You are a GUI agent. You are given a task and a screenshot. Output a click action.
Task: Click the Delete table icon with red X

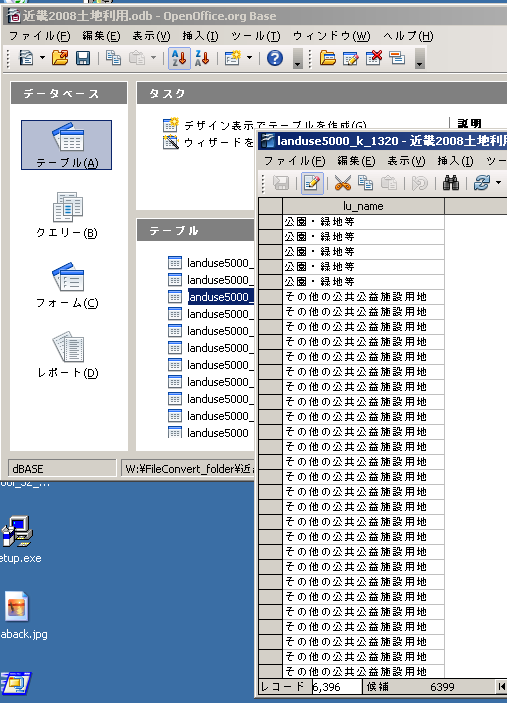[374, 58]
